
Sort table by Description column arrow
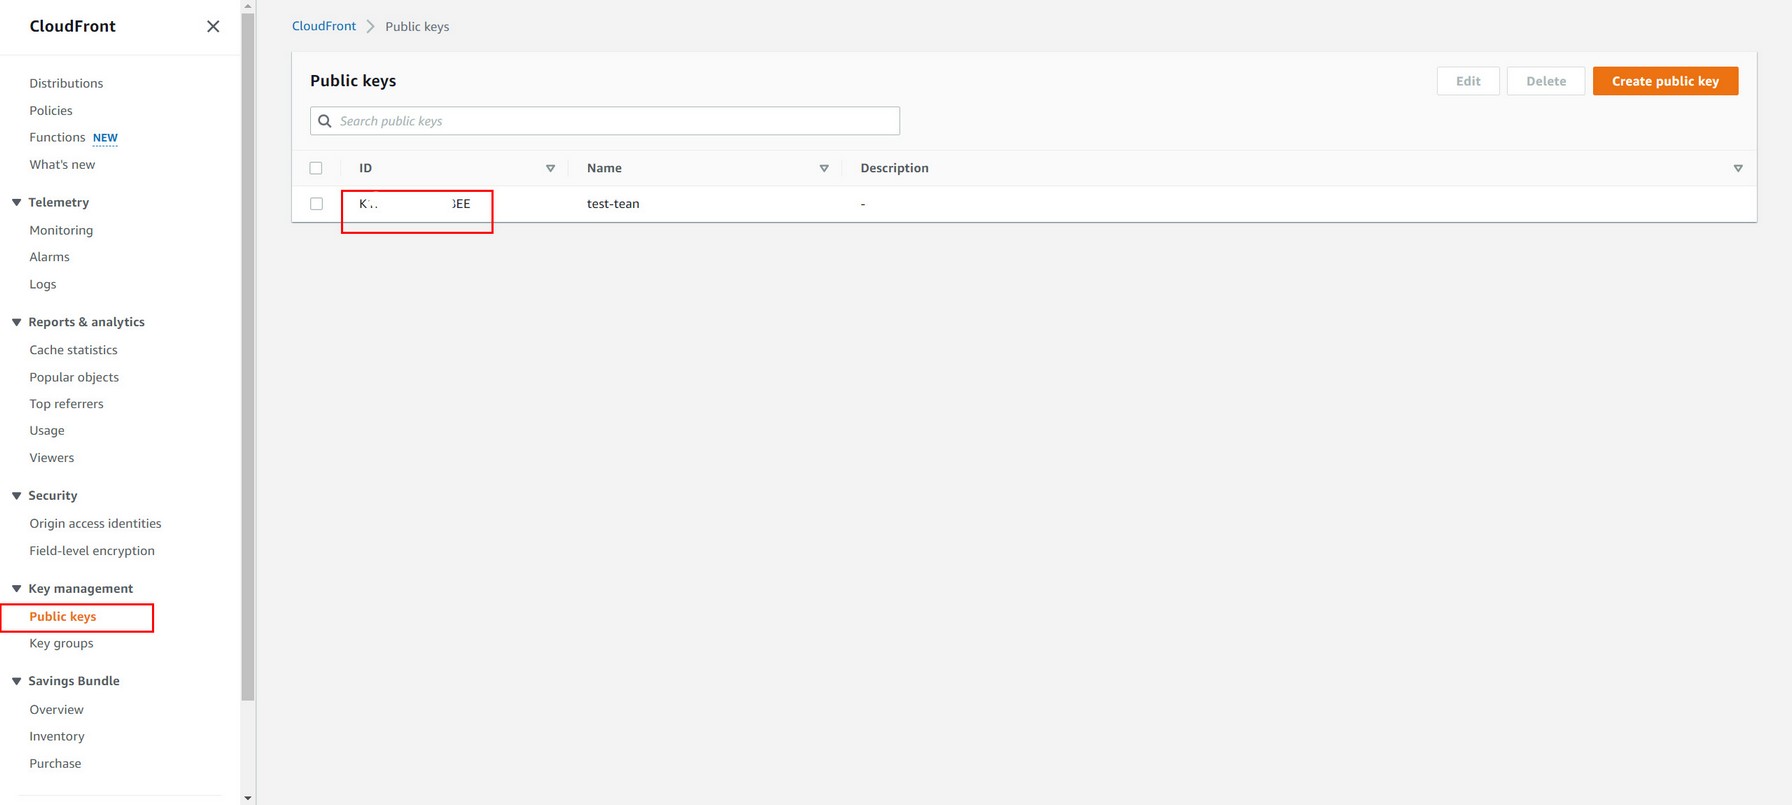tap(1738, 168)
